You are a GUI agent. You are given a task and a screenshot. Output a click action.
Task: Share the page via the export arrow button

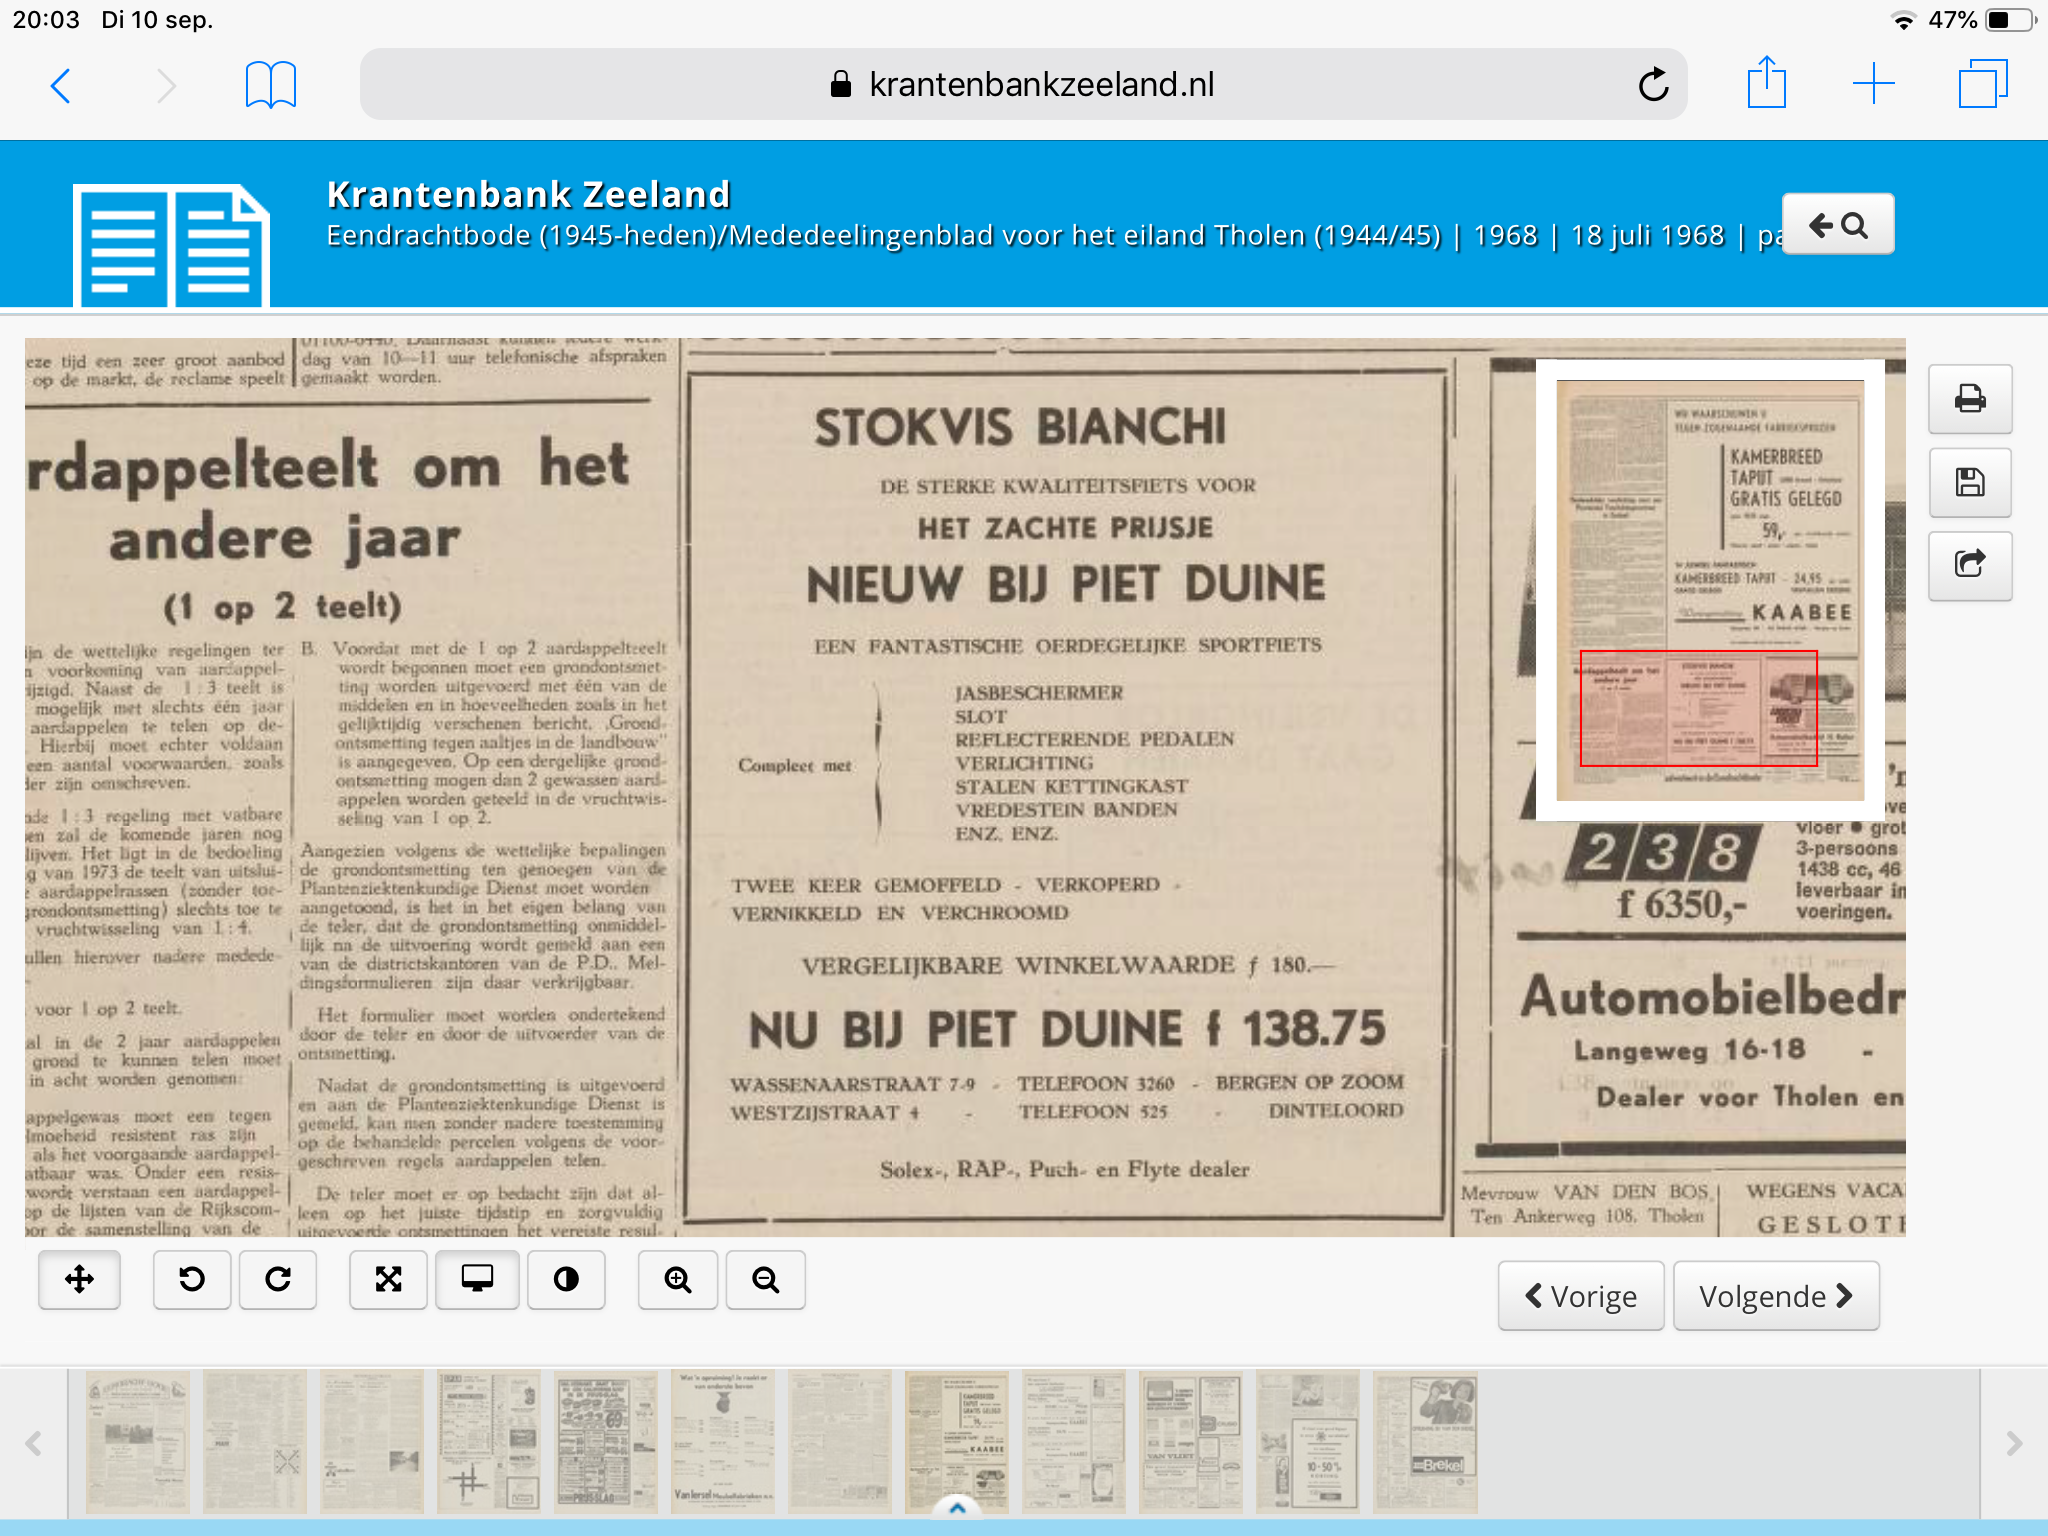point(1969,565)
